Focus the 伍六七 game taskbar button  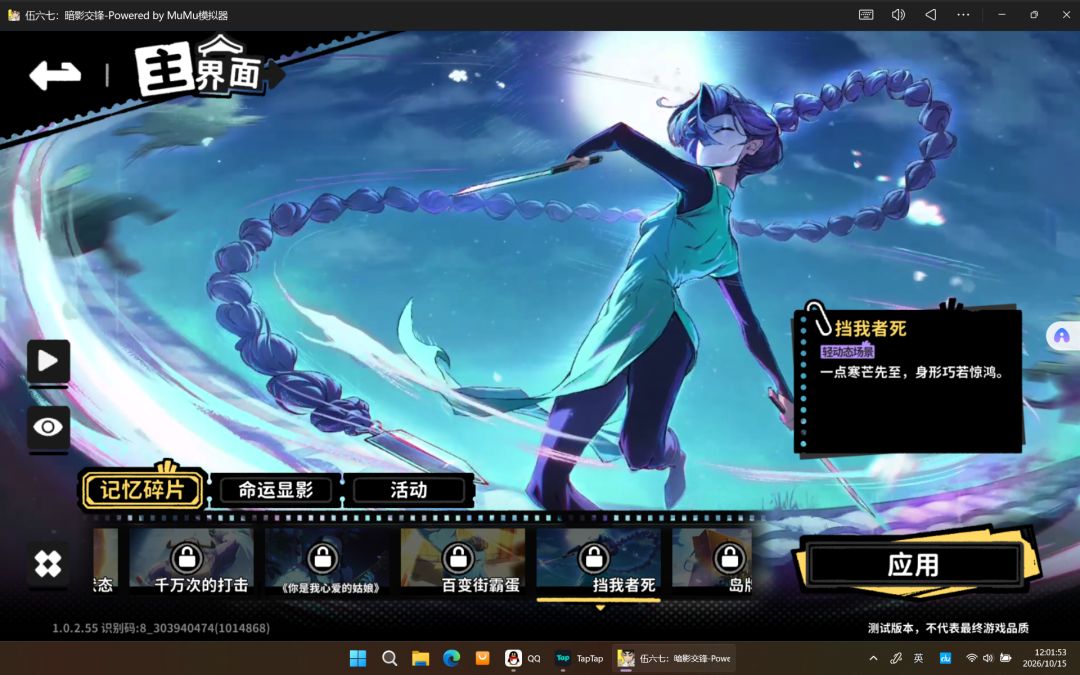pos(674,658)
